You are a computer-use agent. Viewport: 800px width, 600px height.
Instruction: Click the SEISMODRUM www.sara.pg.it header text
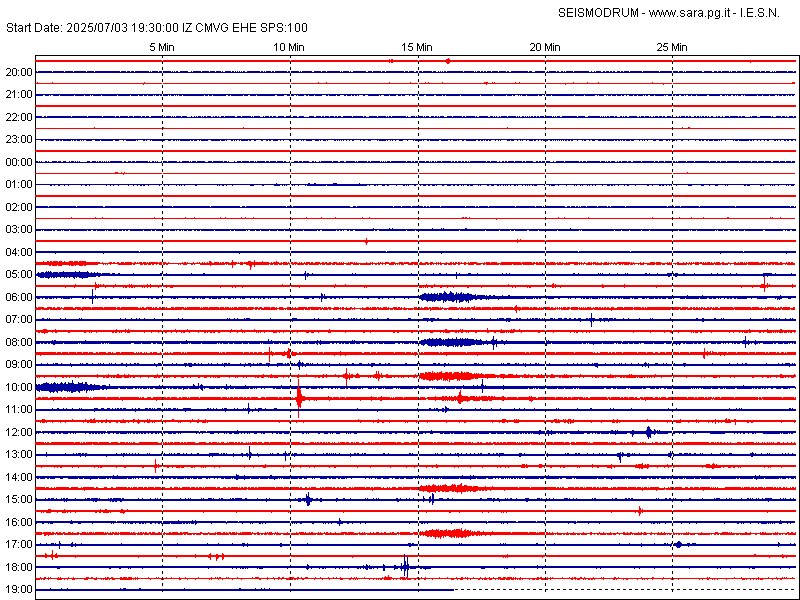click(x=668, y=13)
